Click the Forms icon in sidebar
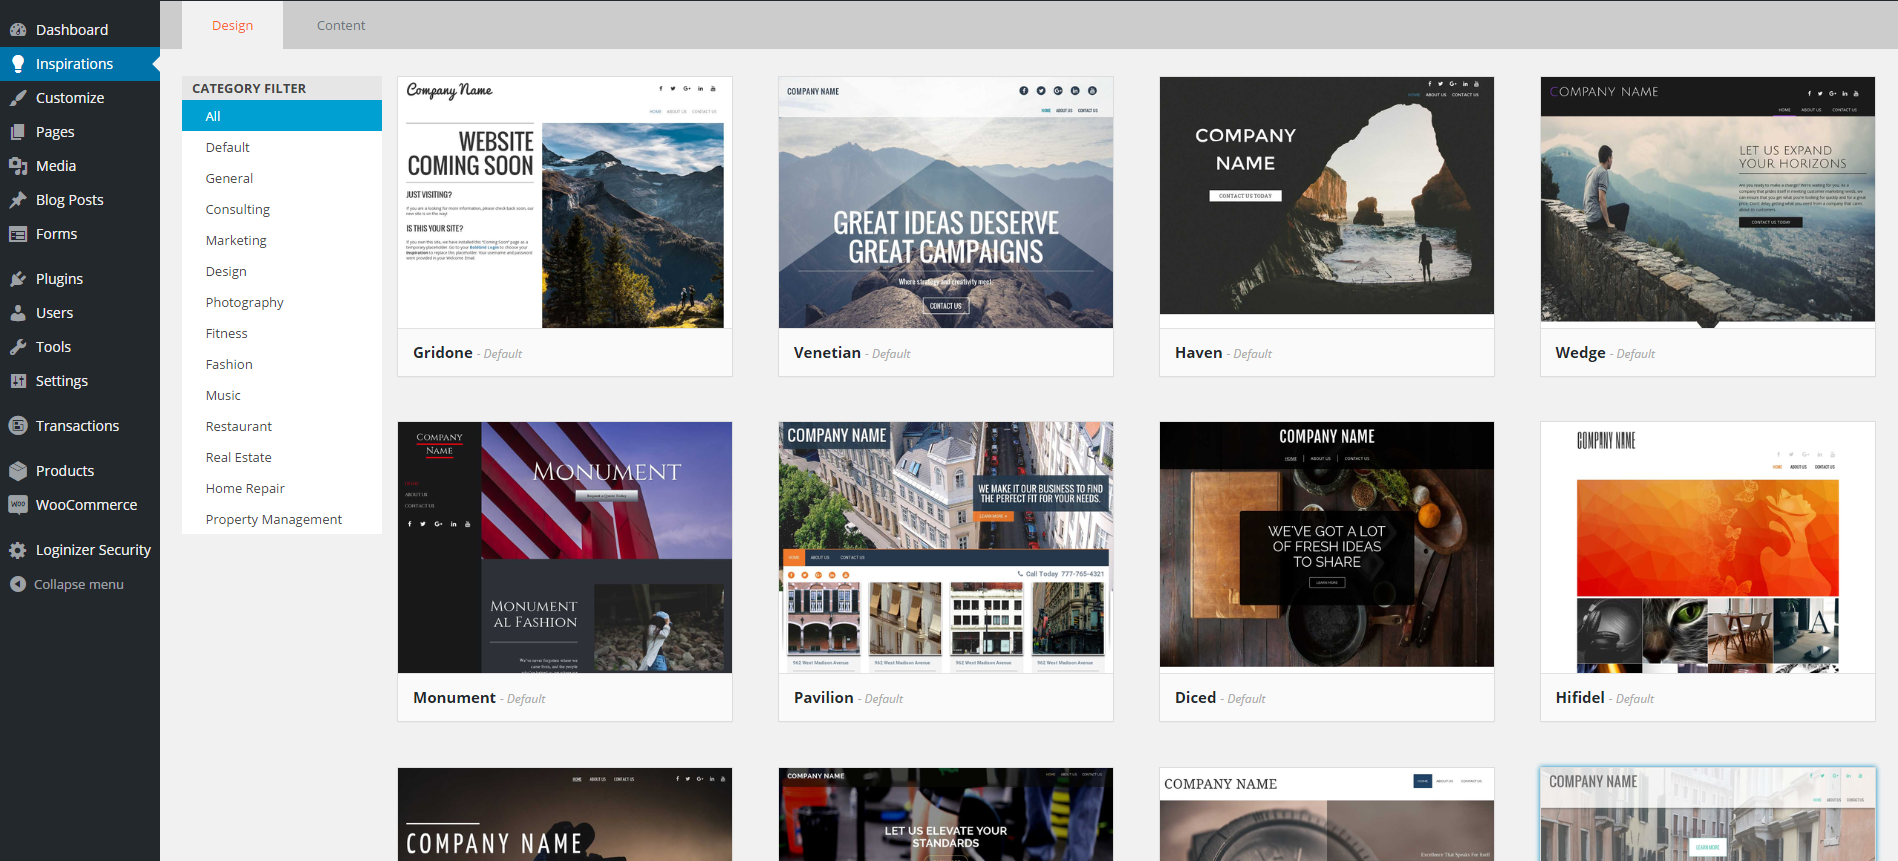 click(18, 234)
